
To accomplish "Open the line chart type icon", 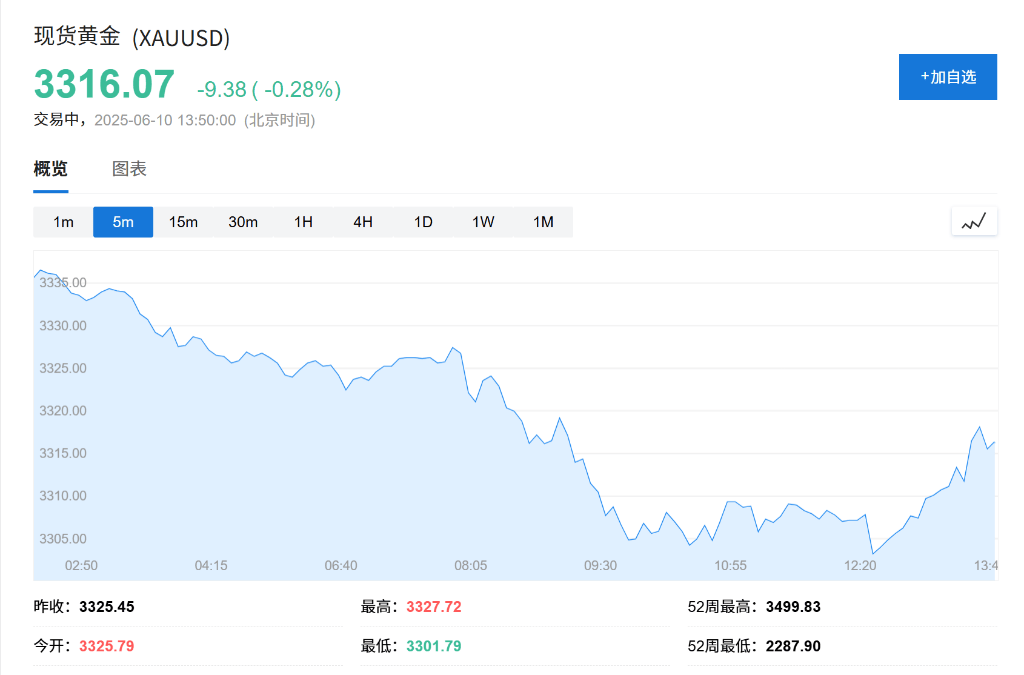I will [x=974, y=222].
